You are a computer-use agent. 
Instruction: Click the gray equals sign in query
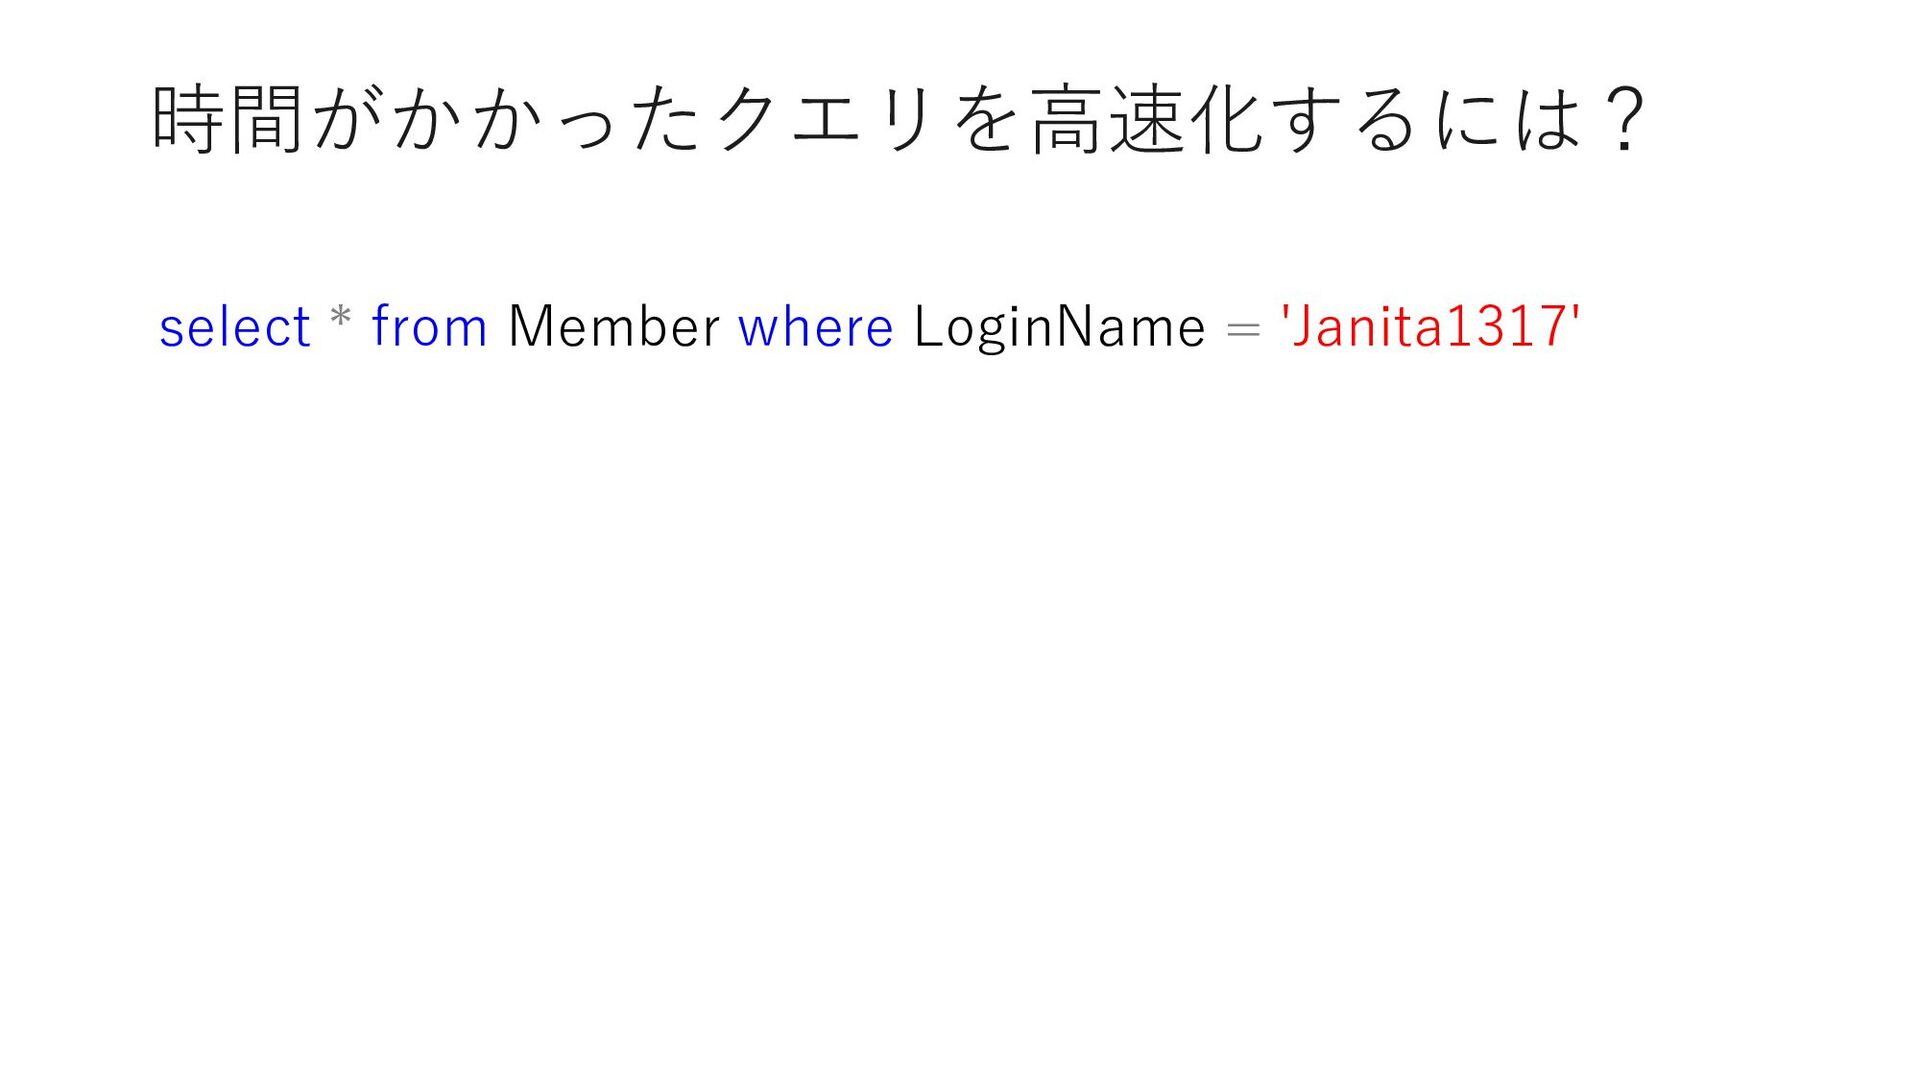[1242, 329]
